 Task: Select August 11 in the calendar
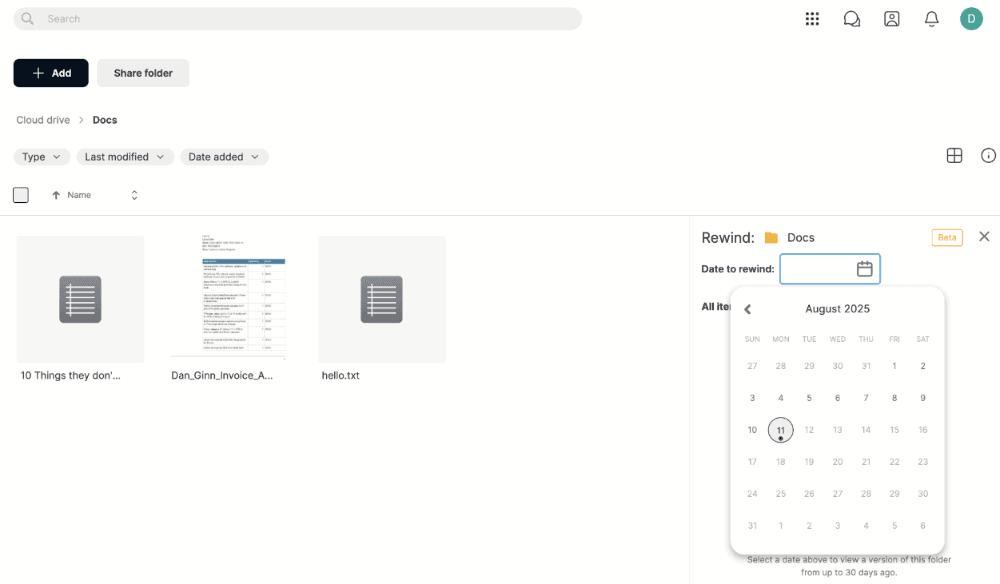(781, 430)
